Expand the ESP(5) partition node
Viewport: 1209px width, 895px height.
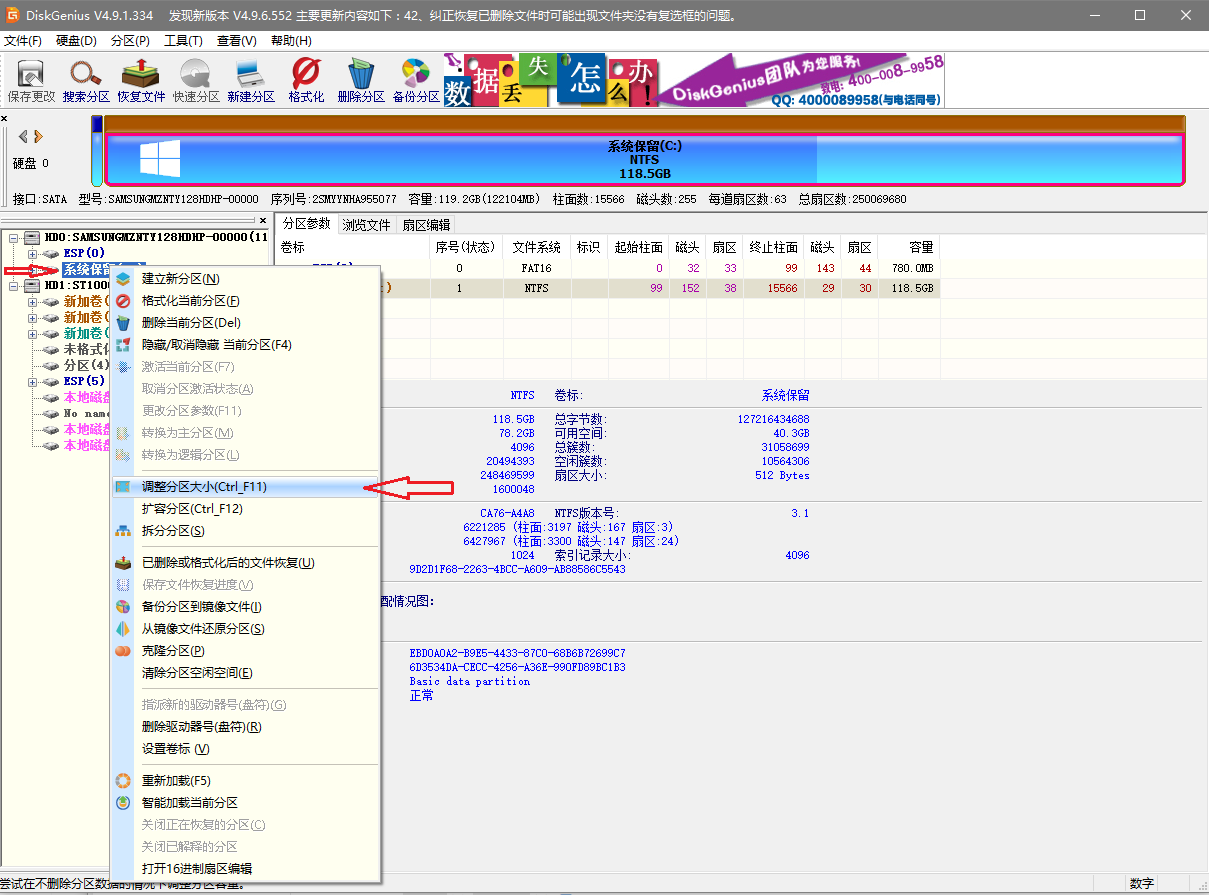(32, 381)
